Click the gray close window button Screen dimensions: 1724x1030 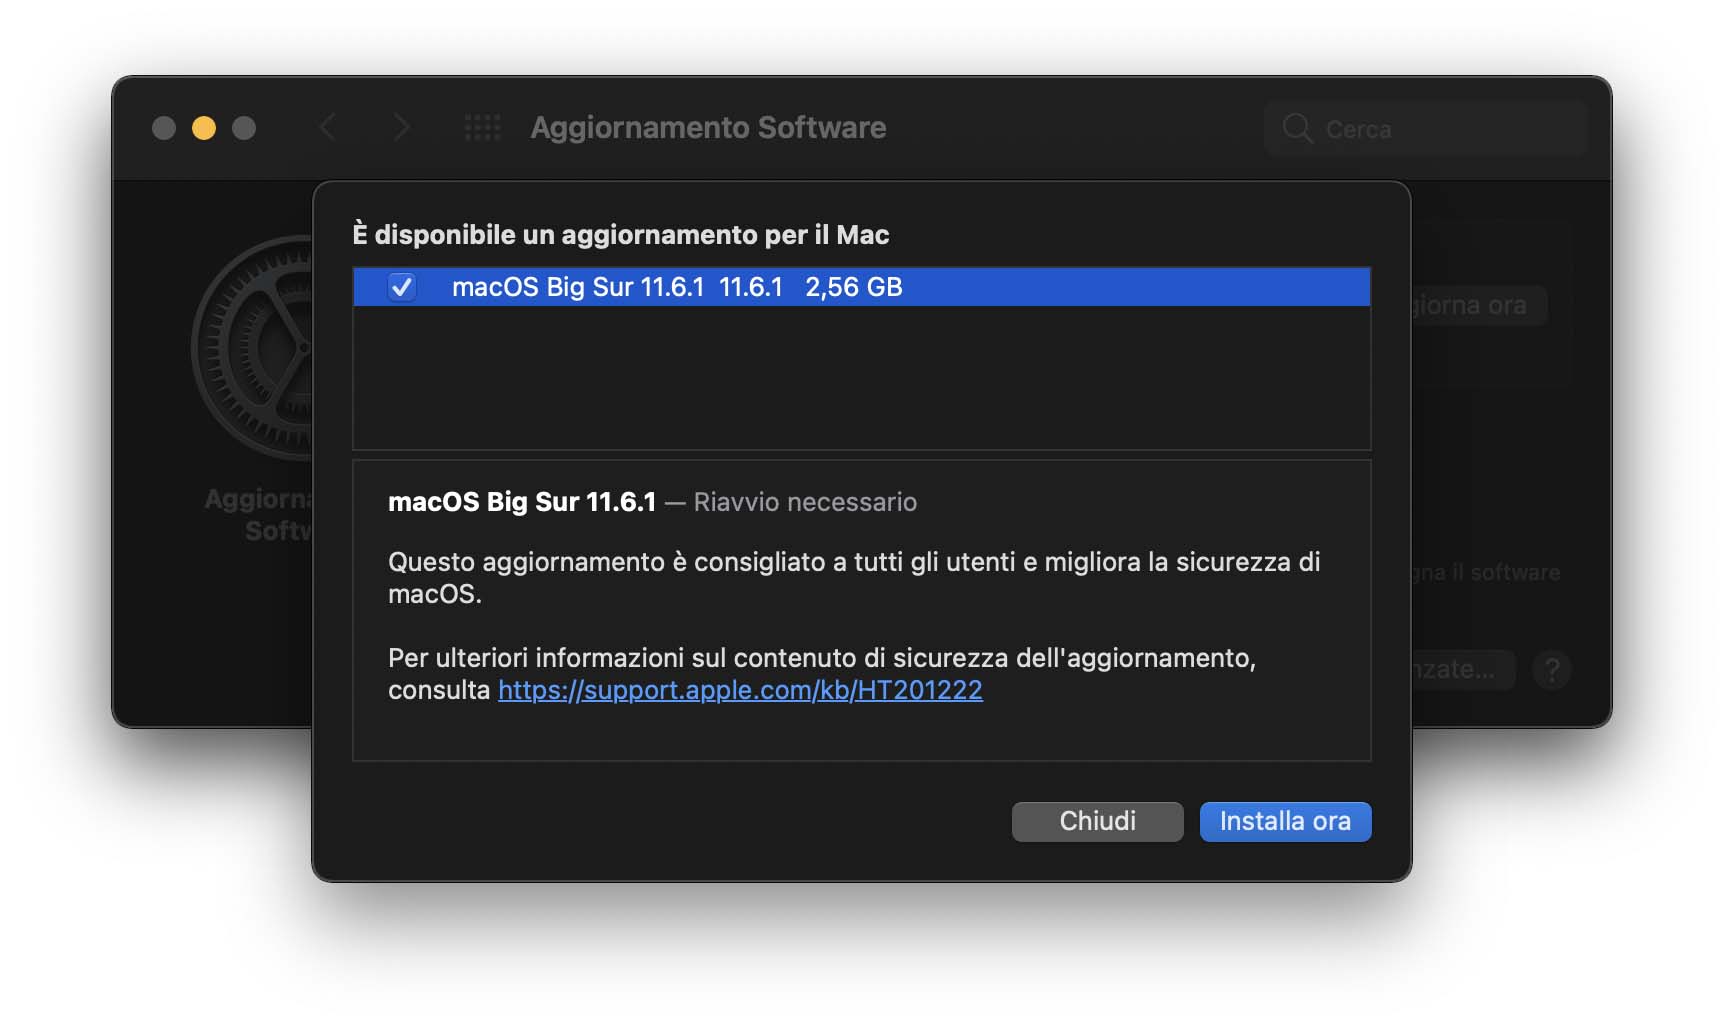coord(164,128)
